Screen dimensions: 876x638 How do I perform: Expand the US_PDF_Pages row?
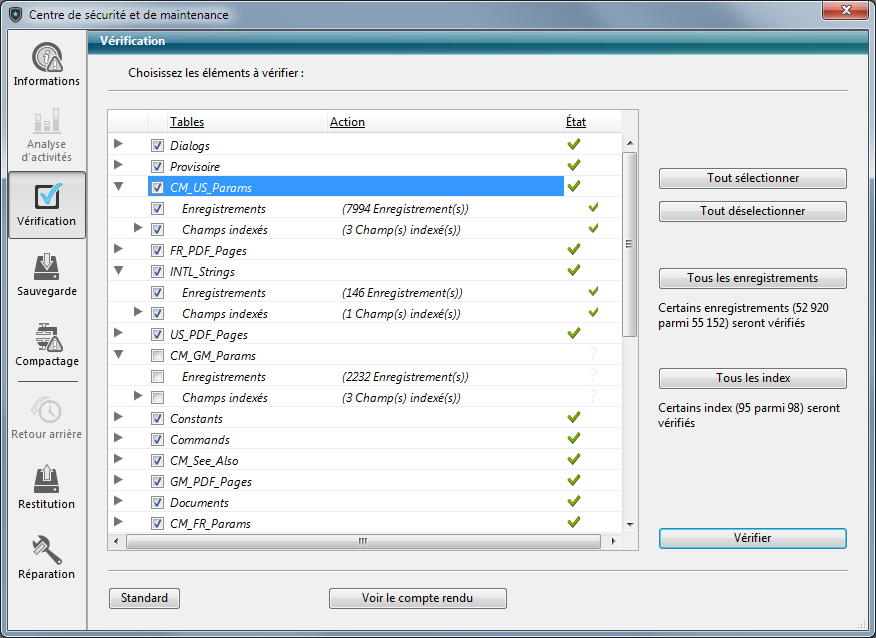point(118,333)
